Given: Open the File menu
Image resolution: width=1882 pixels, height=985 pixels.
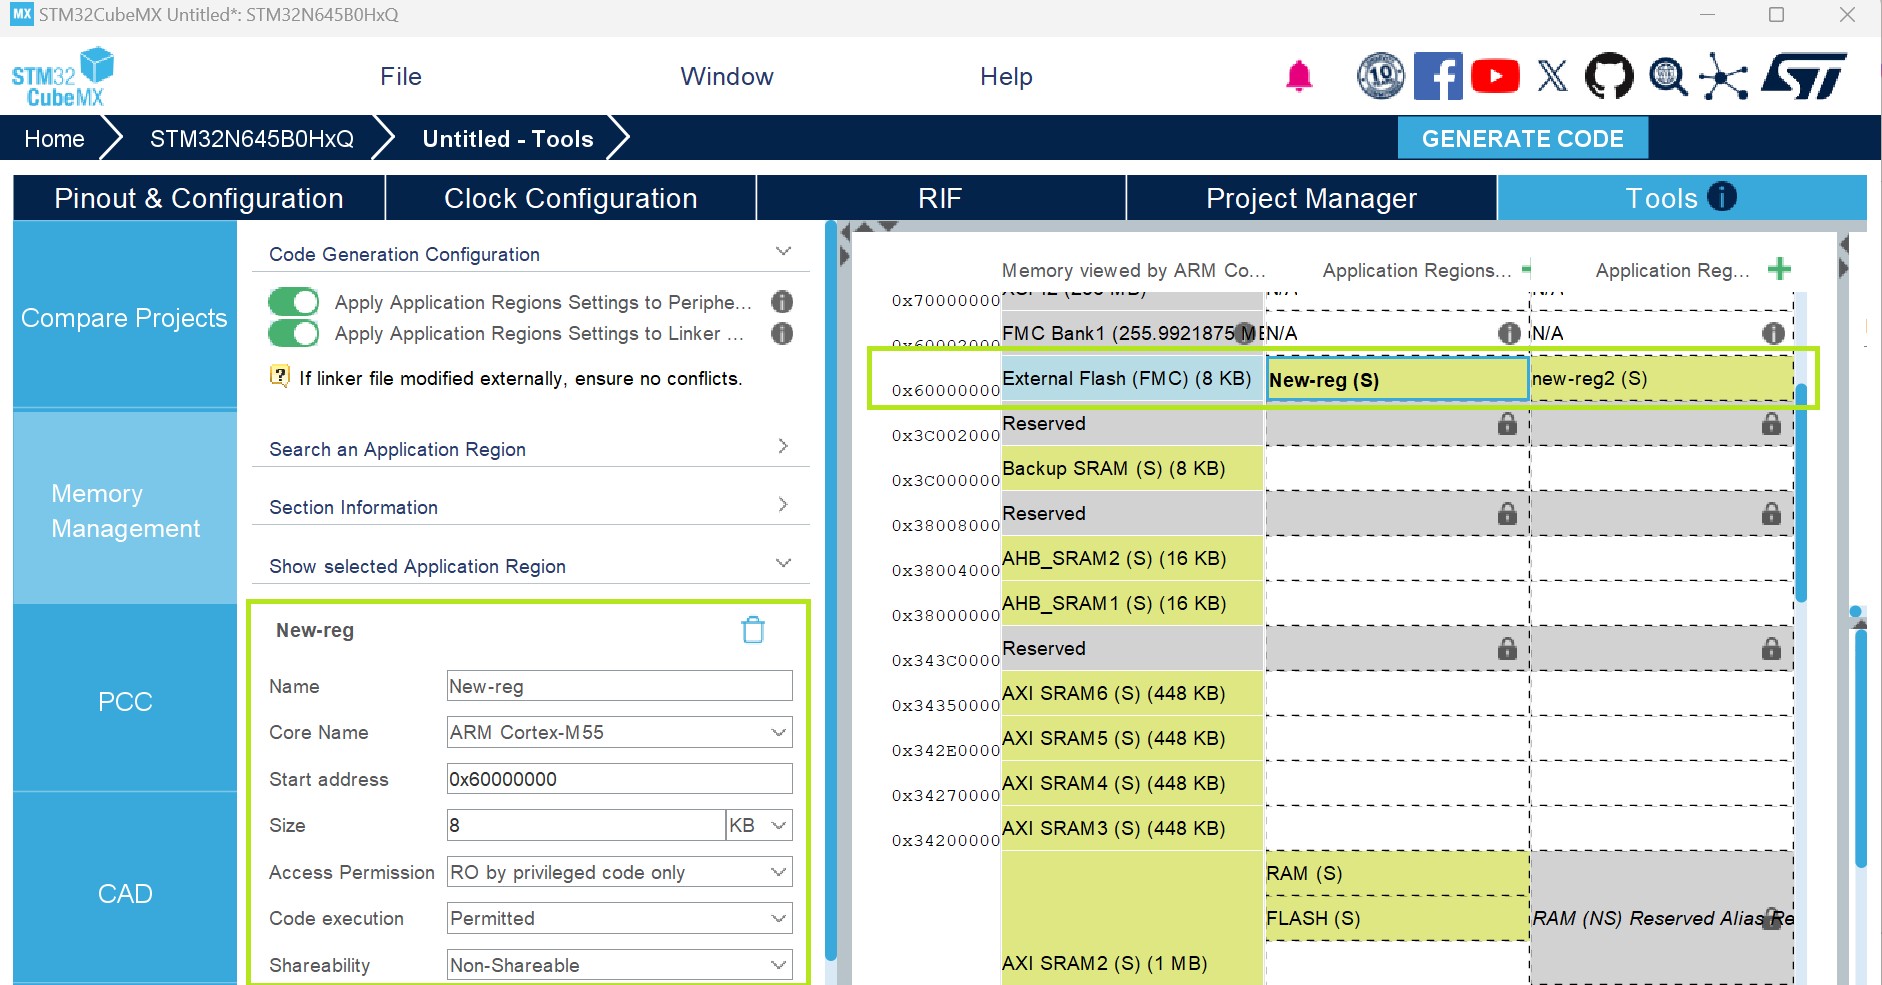Looking at the screenshot, I should [401, 77].
